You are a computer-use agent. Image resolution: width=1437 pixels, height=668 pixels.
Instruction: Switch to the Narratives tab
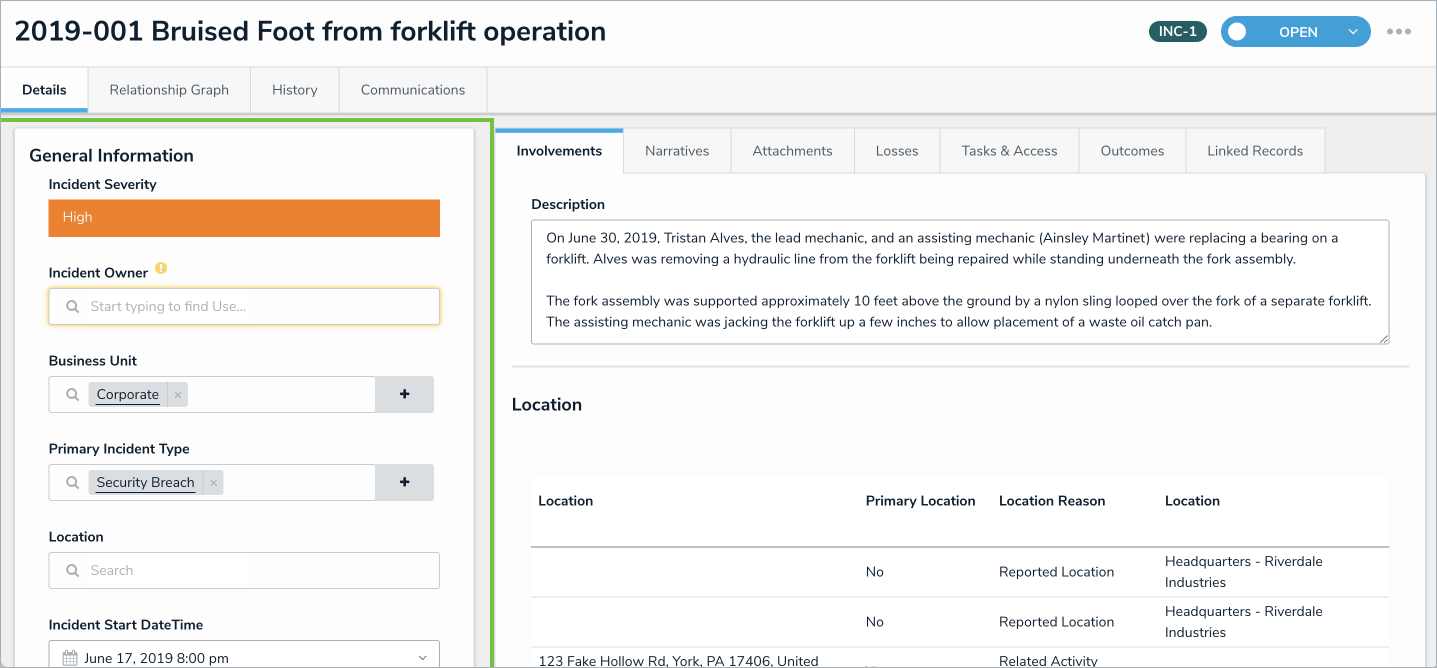(x=677, y=151)
